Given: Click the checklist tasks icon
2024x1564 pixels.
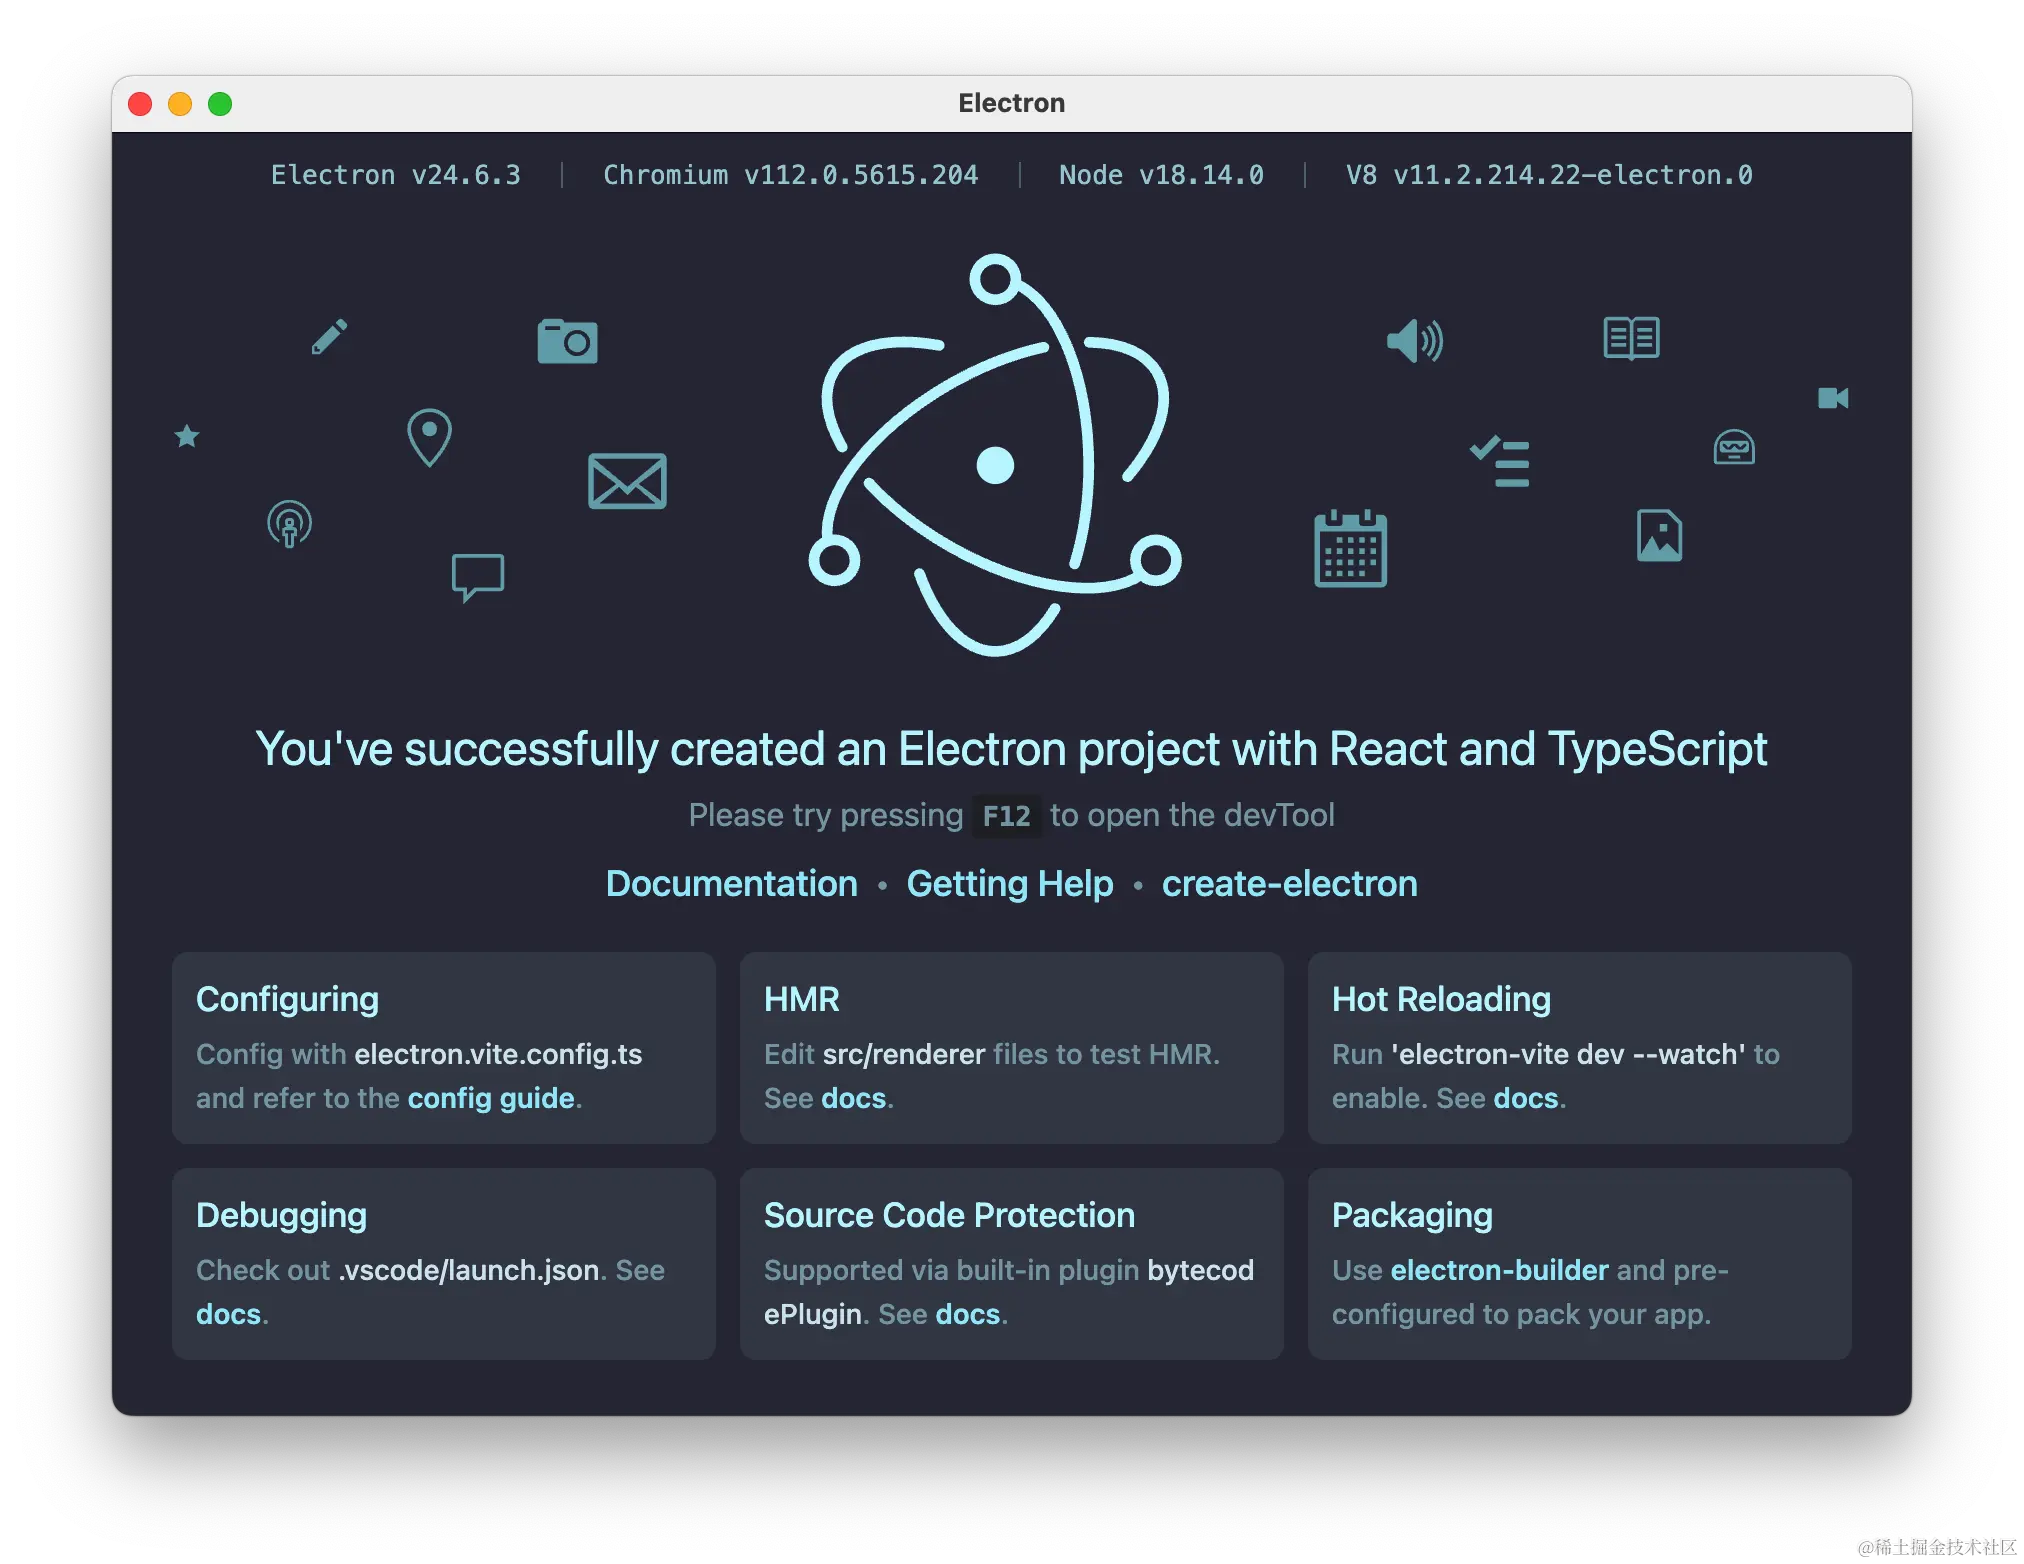Looking at the screenshot, I should click(1499, 462).
